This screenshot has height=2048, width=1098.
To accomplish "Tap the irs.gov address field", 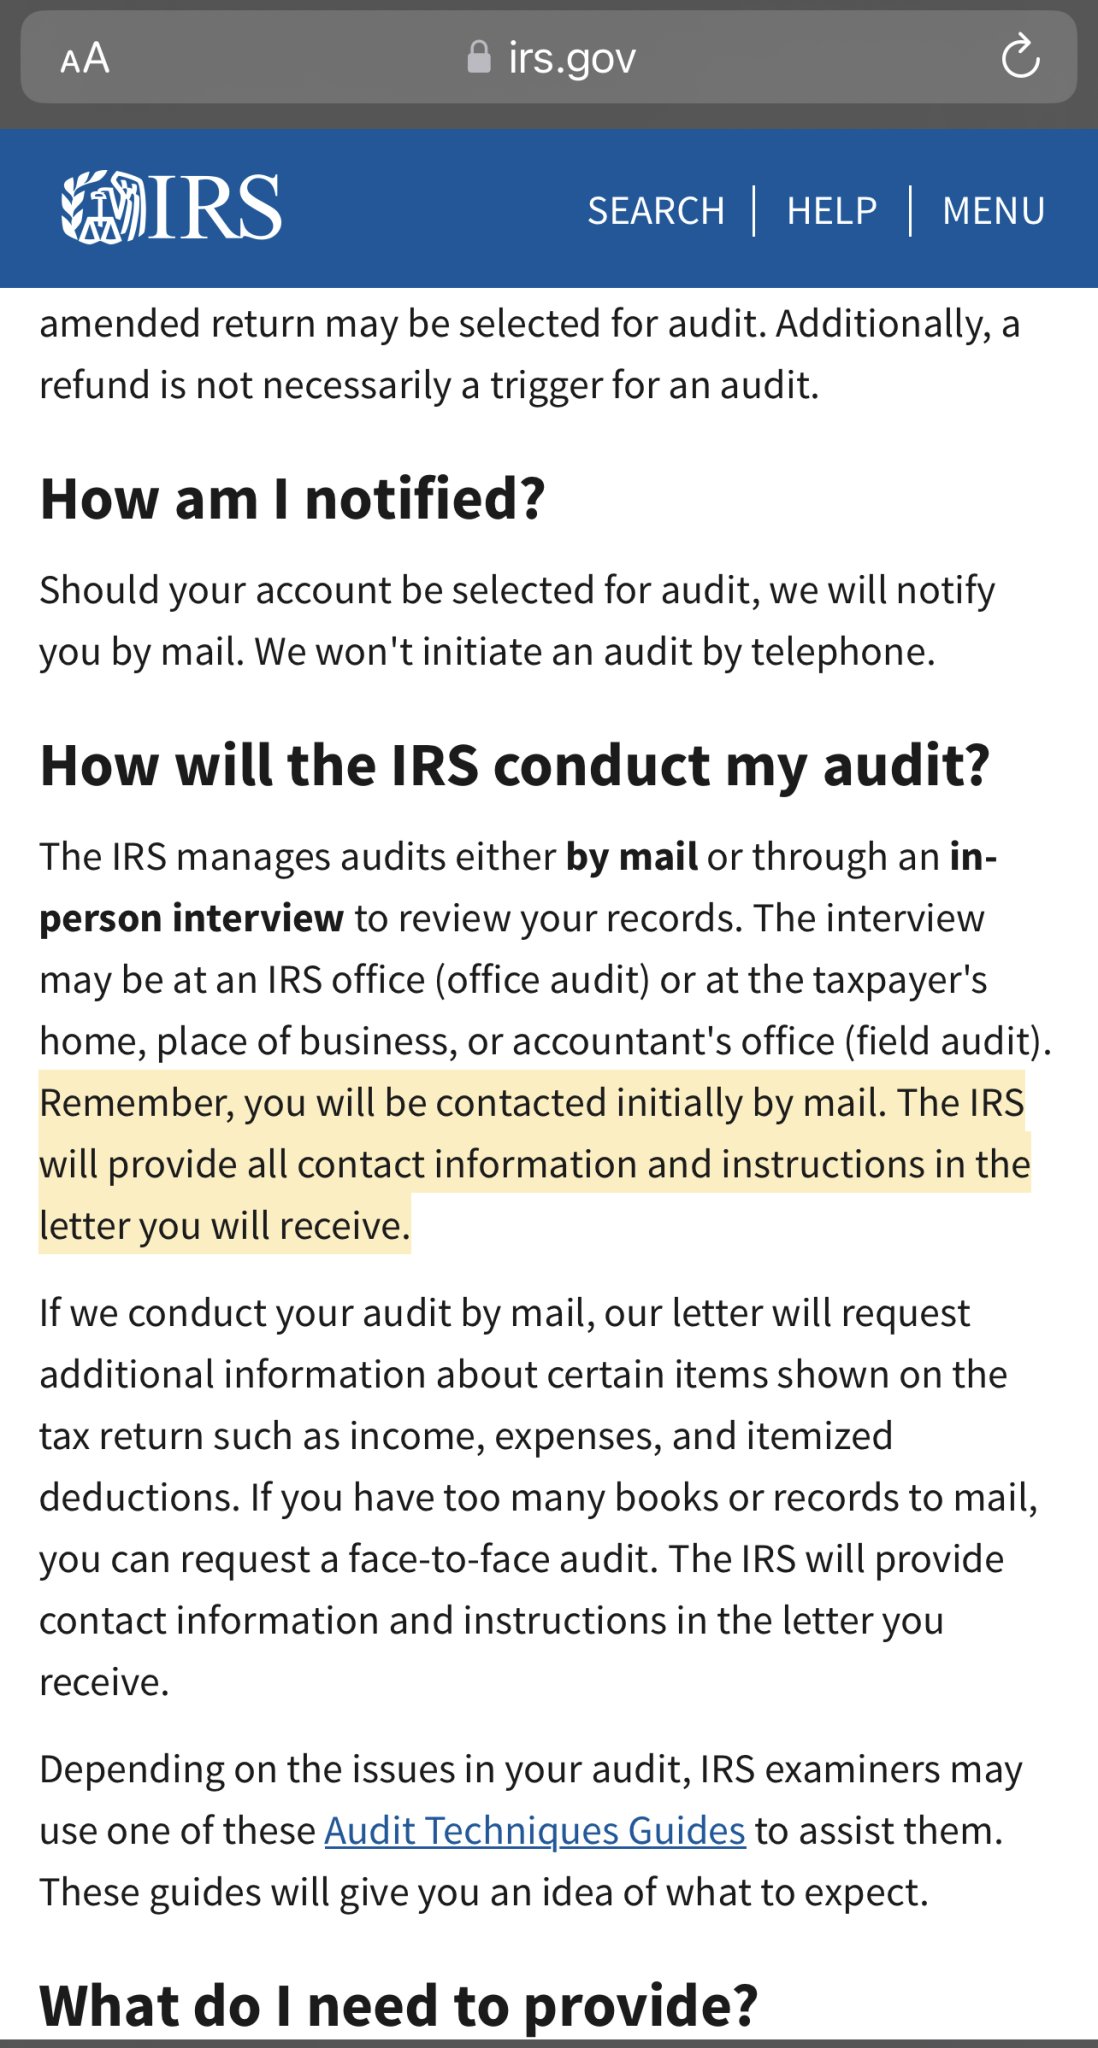I will (x=571, y=58).
